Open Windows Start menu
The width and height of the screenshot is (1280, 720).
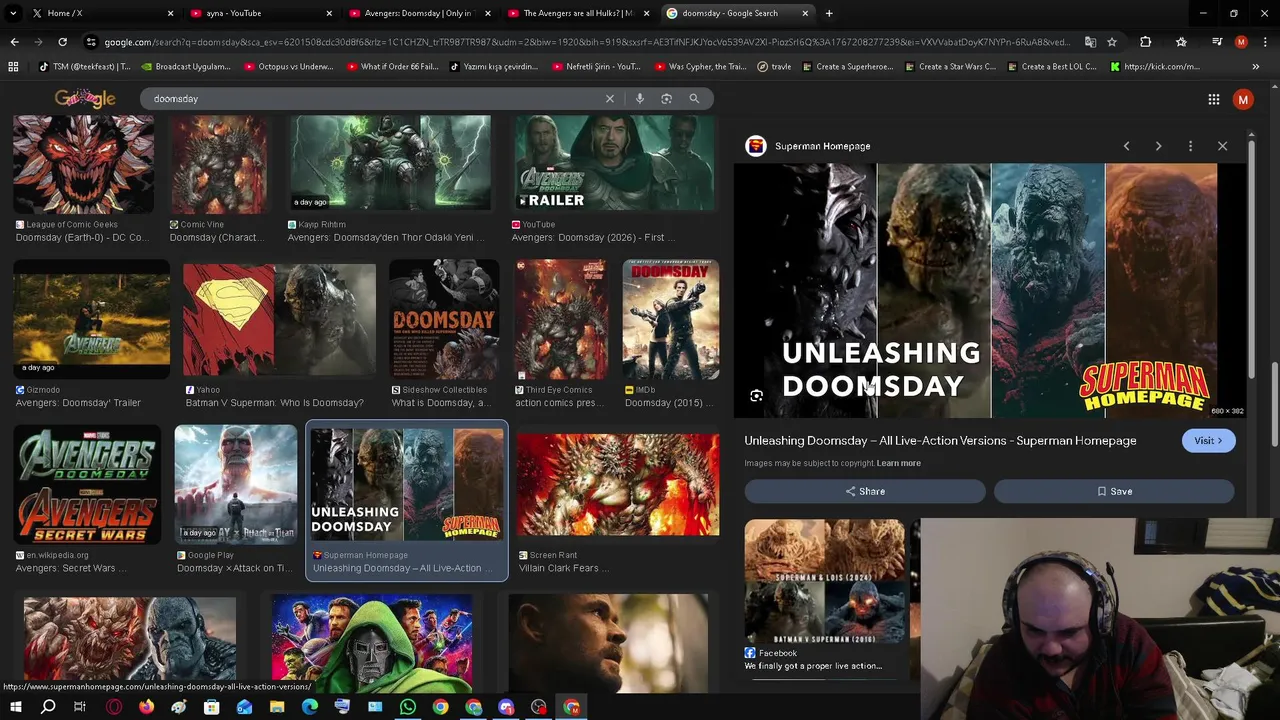[x=15, y=707]
